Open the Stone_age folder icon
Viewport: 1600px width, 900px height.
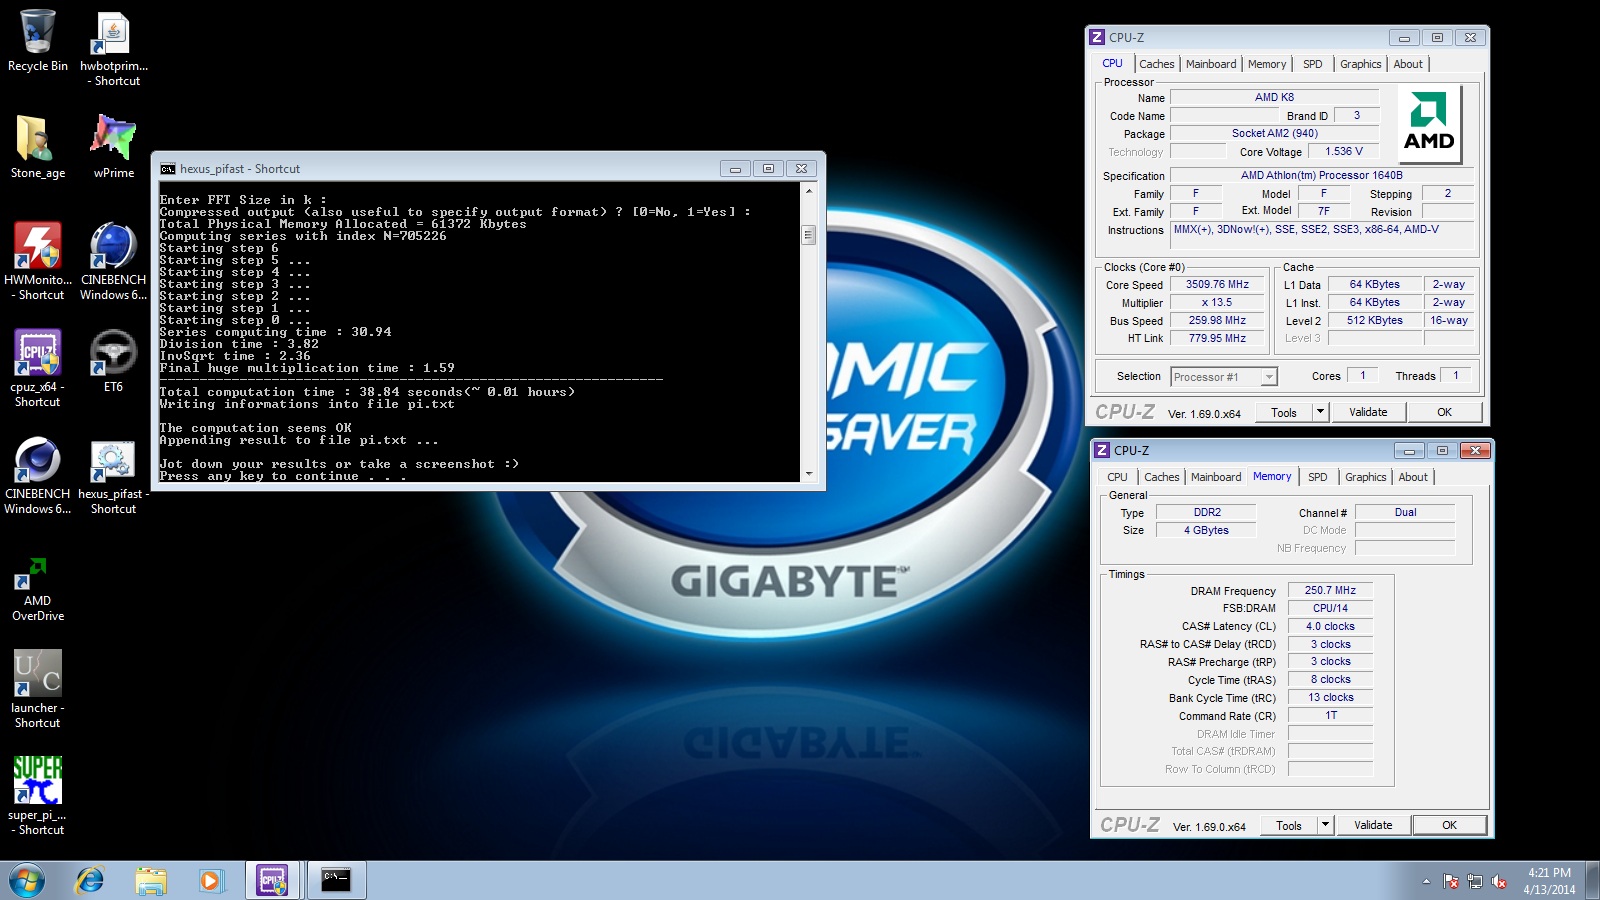point(38,147)
